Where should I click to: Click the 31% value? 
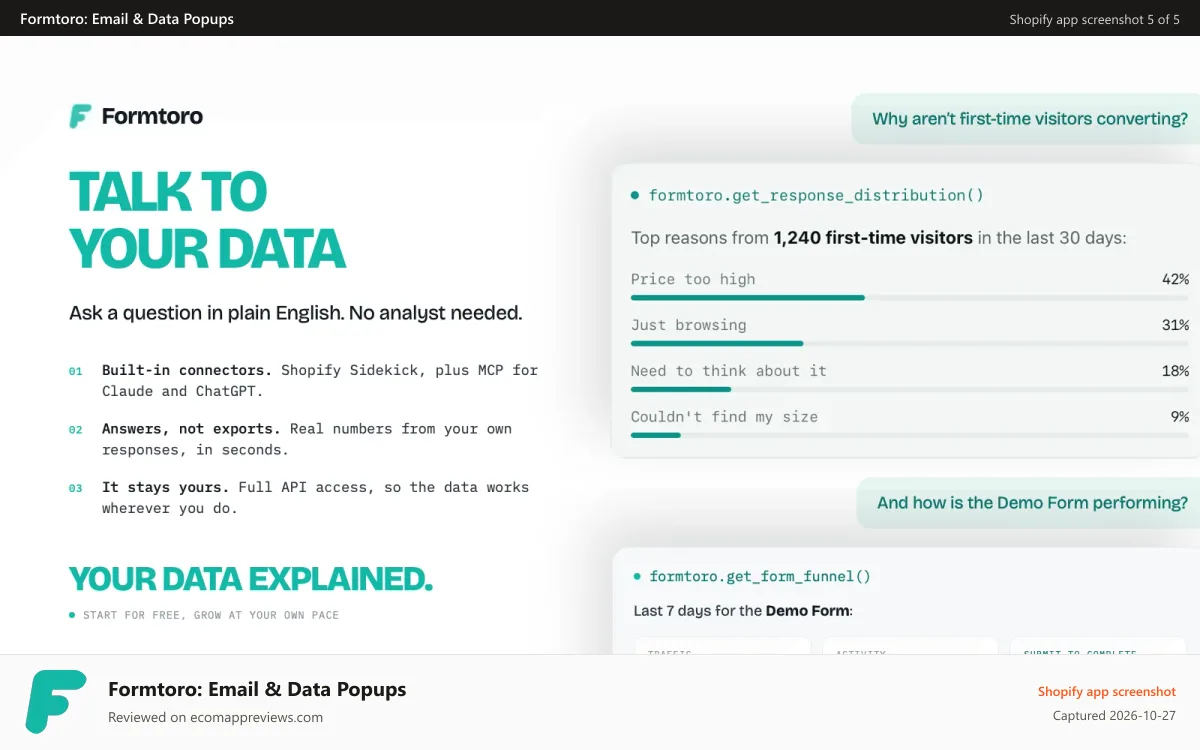(x=1175, y=325)
